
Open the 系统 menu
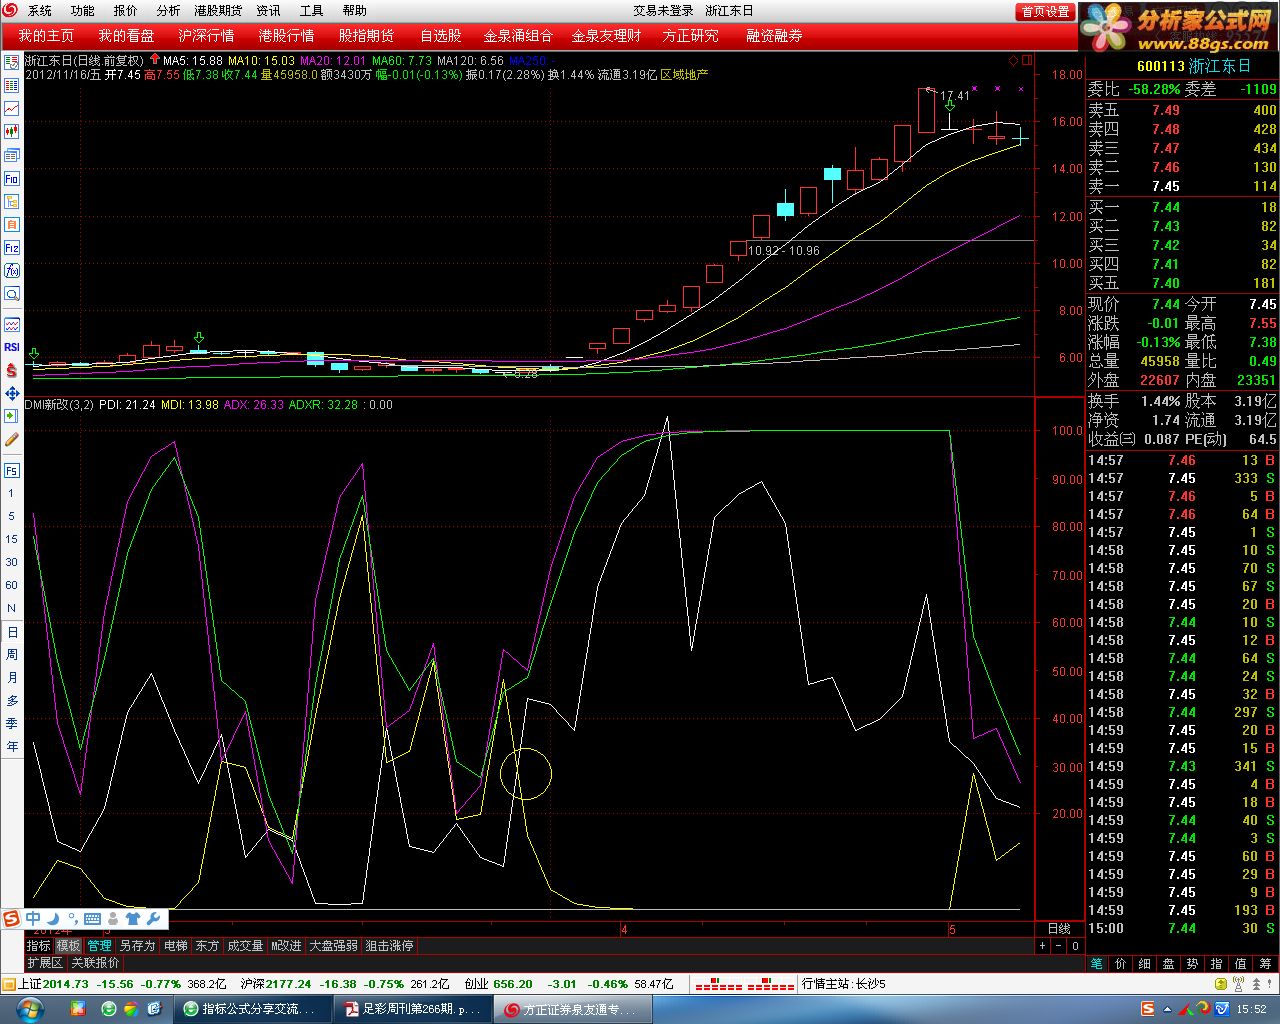[x=40, y=10]
